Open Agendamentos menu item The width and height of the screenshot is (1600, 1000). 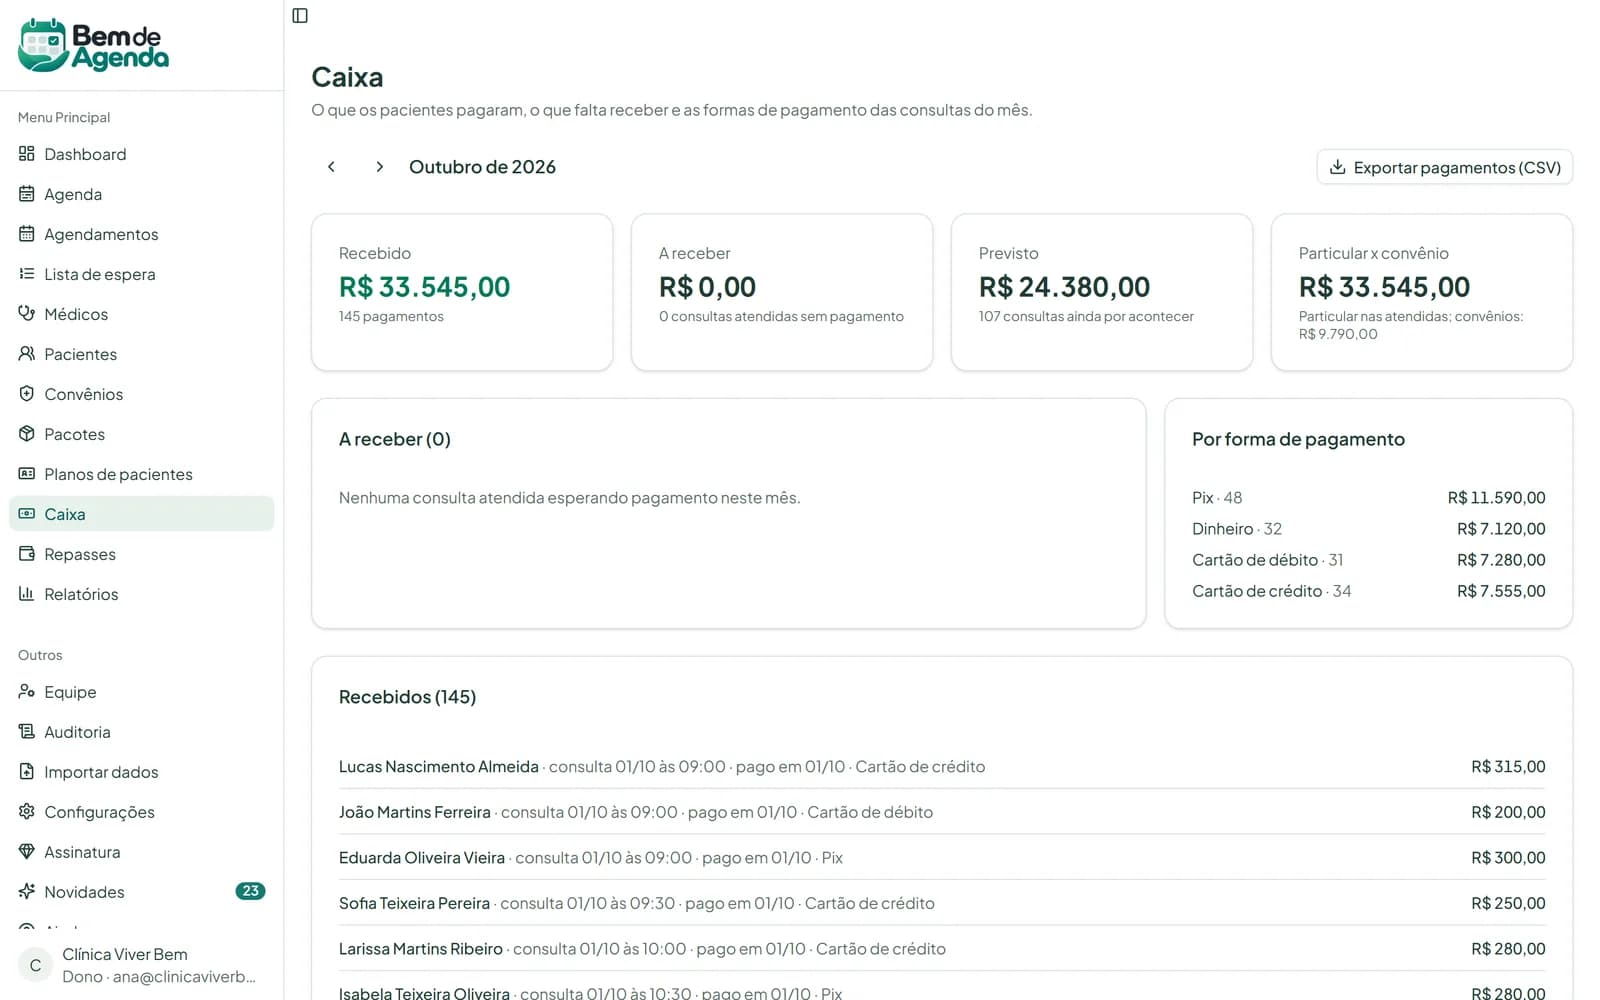[x=141, y=234]
